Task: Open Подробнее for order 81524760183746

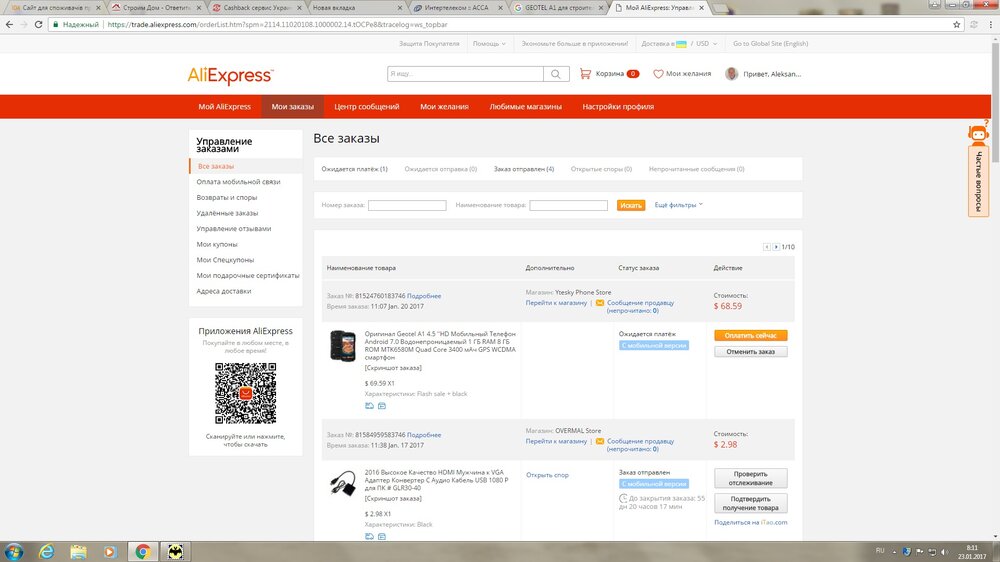Action: pyautogui.click(x=424, y=296)
